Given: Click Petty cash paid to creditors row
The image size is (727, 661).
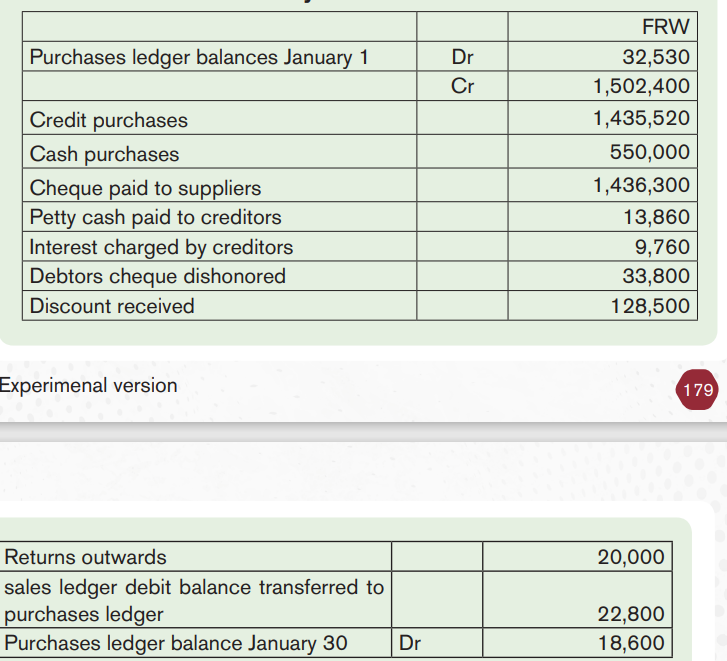Looking at the screenshot, I should 360,217.
